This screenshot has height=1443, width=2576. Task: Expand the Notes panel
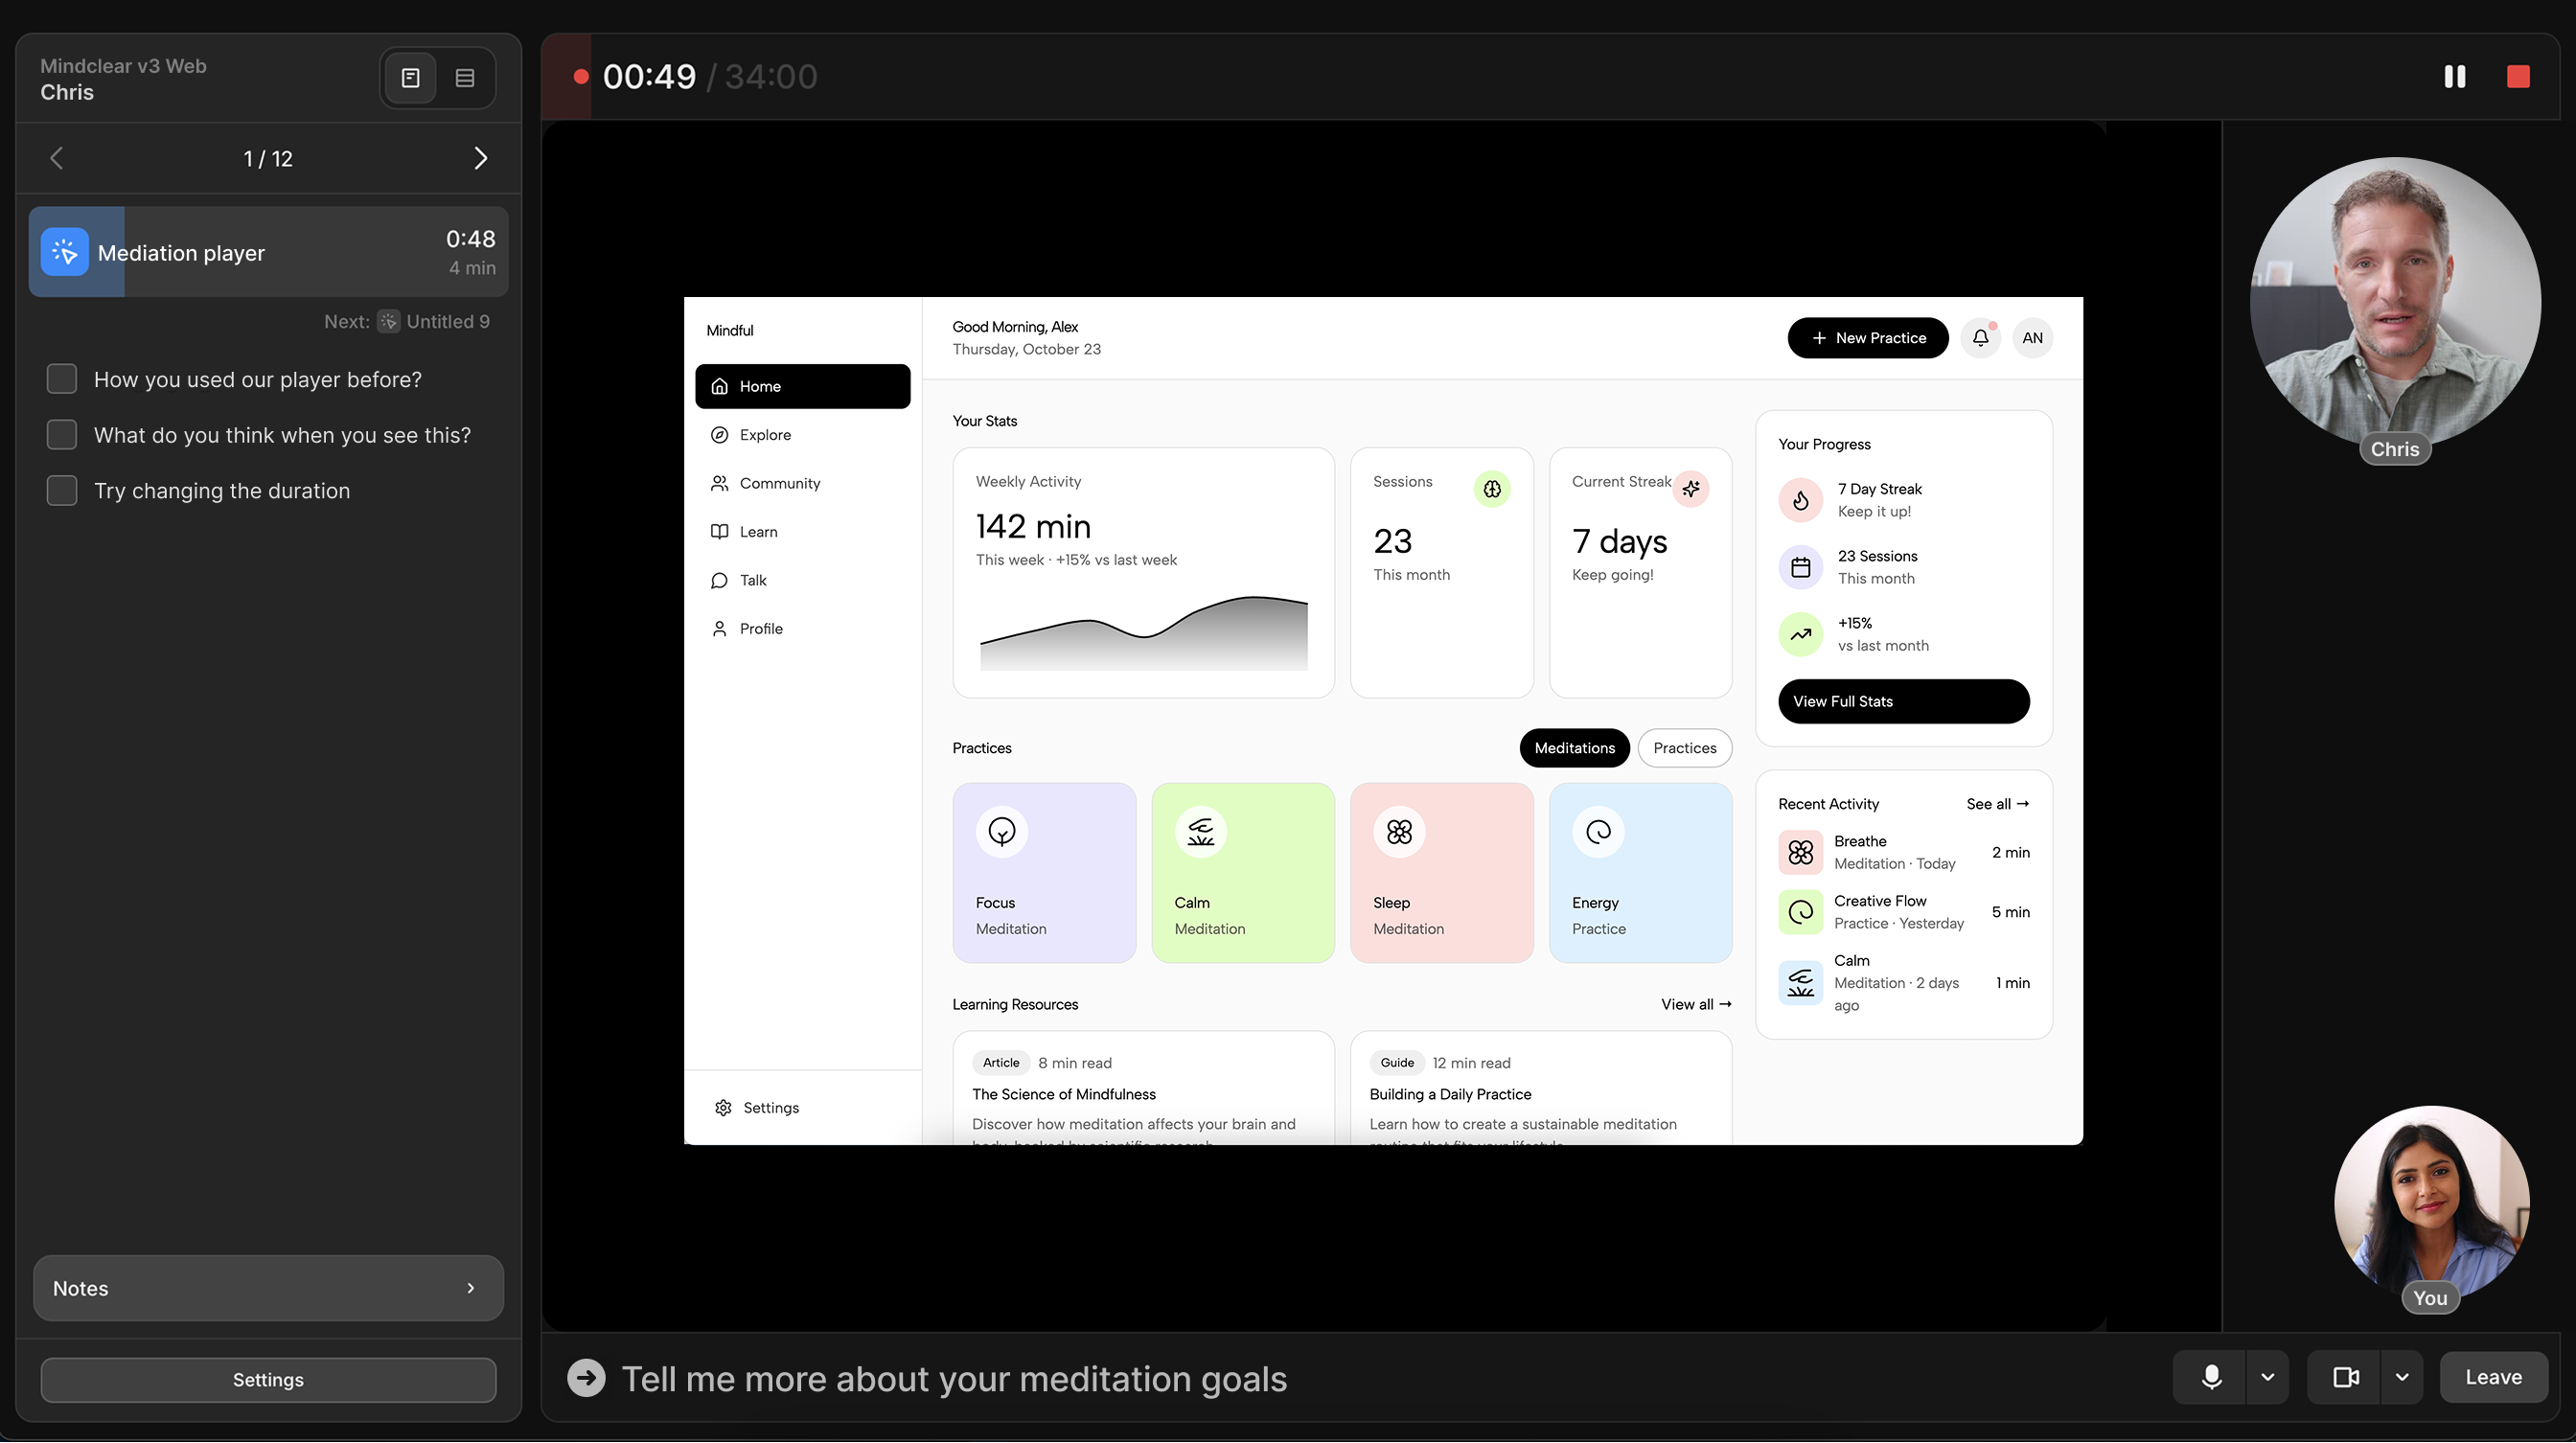[x=268, y=1288]
